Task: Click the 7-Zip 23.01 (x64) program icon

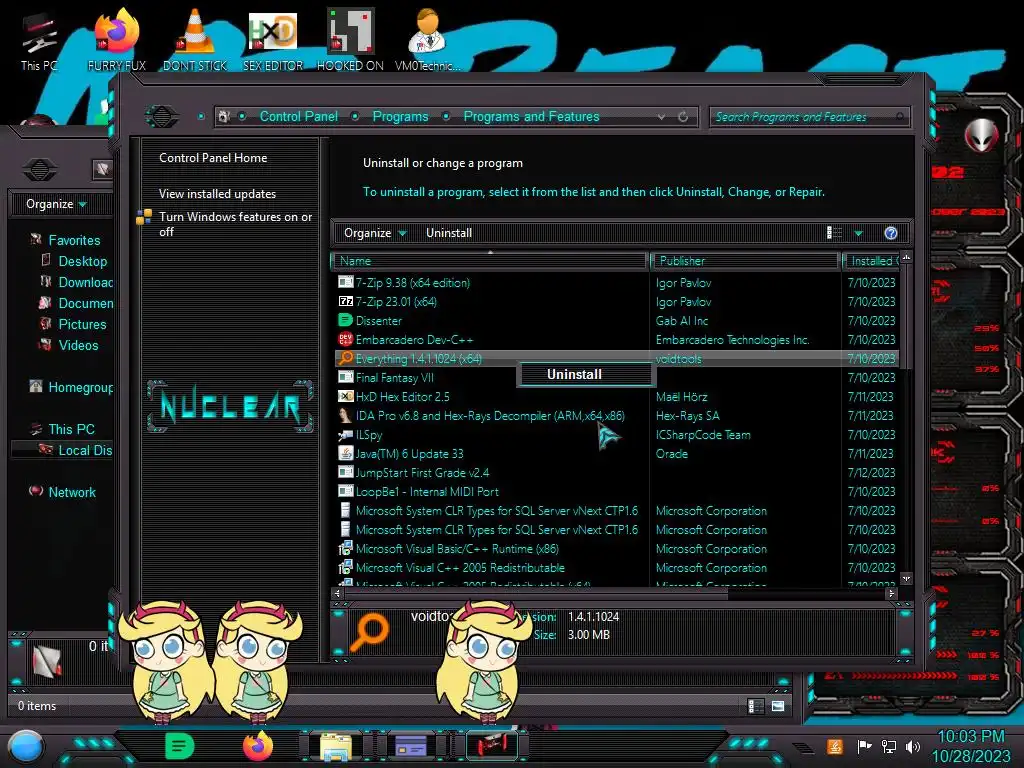Action: [x=345, y=302]
